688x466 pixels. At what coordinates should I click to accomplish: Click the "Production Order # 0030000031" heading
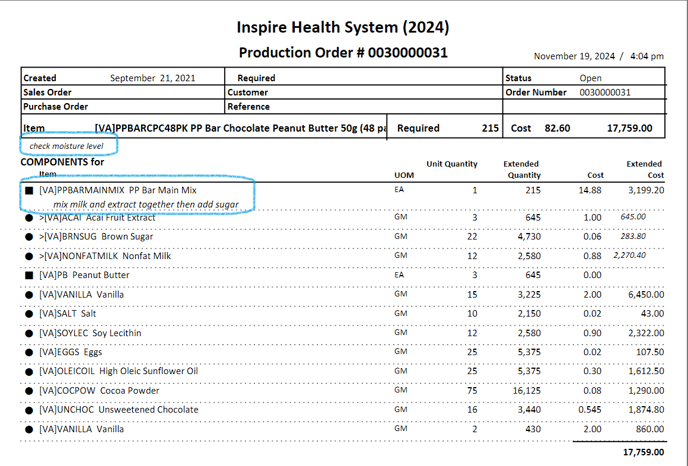click(x=343, y=53)
